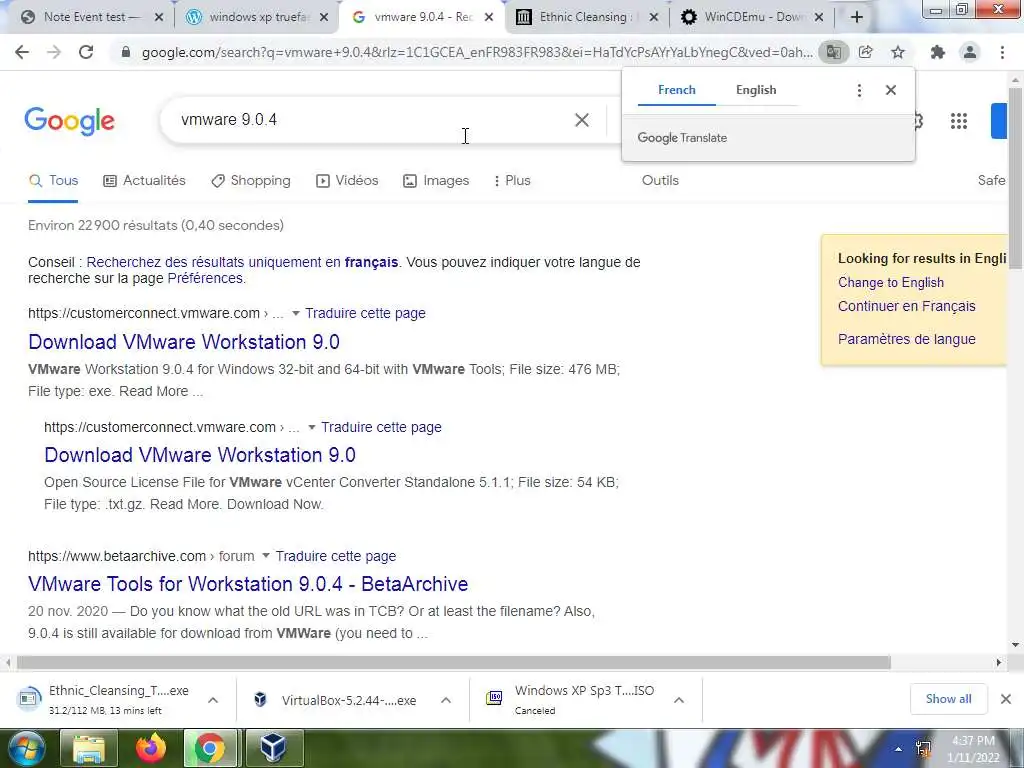Open Shopping search results
Screen dimensions: 1024x768
click(251, 181)
